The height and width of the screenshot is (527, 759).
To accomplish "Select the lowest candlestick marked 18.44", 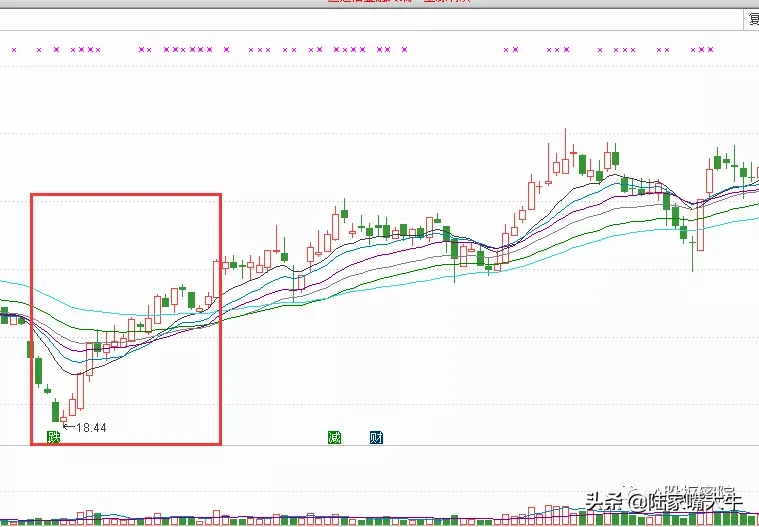I will tap(63, 419).
